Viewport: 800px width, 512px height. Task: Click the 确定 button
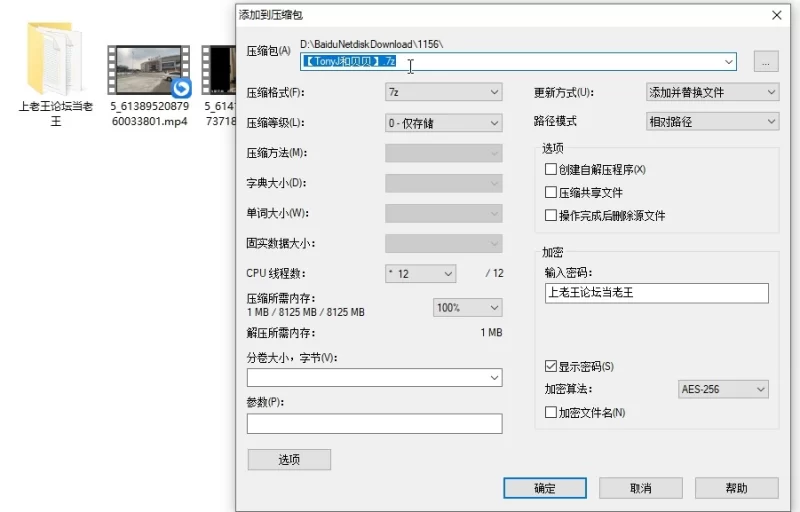pyautogui.click(x=544, y=488)
